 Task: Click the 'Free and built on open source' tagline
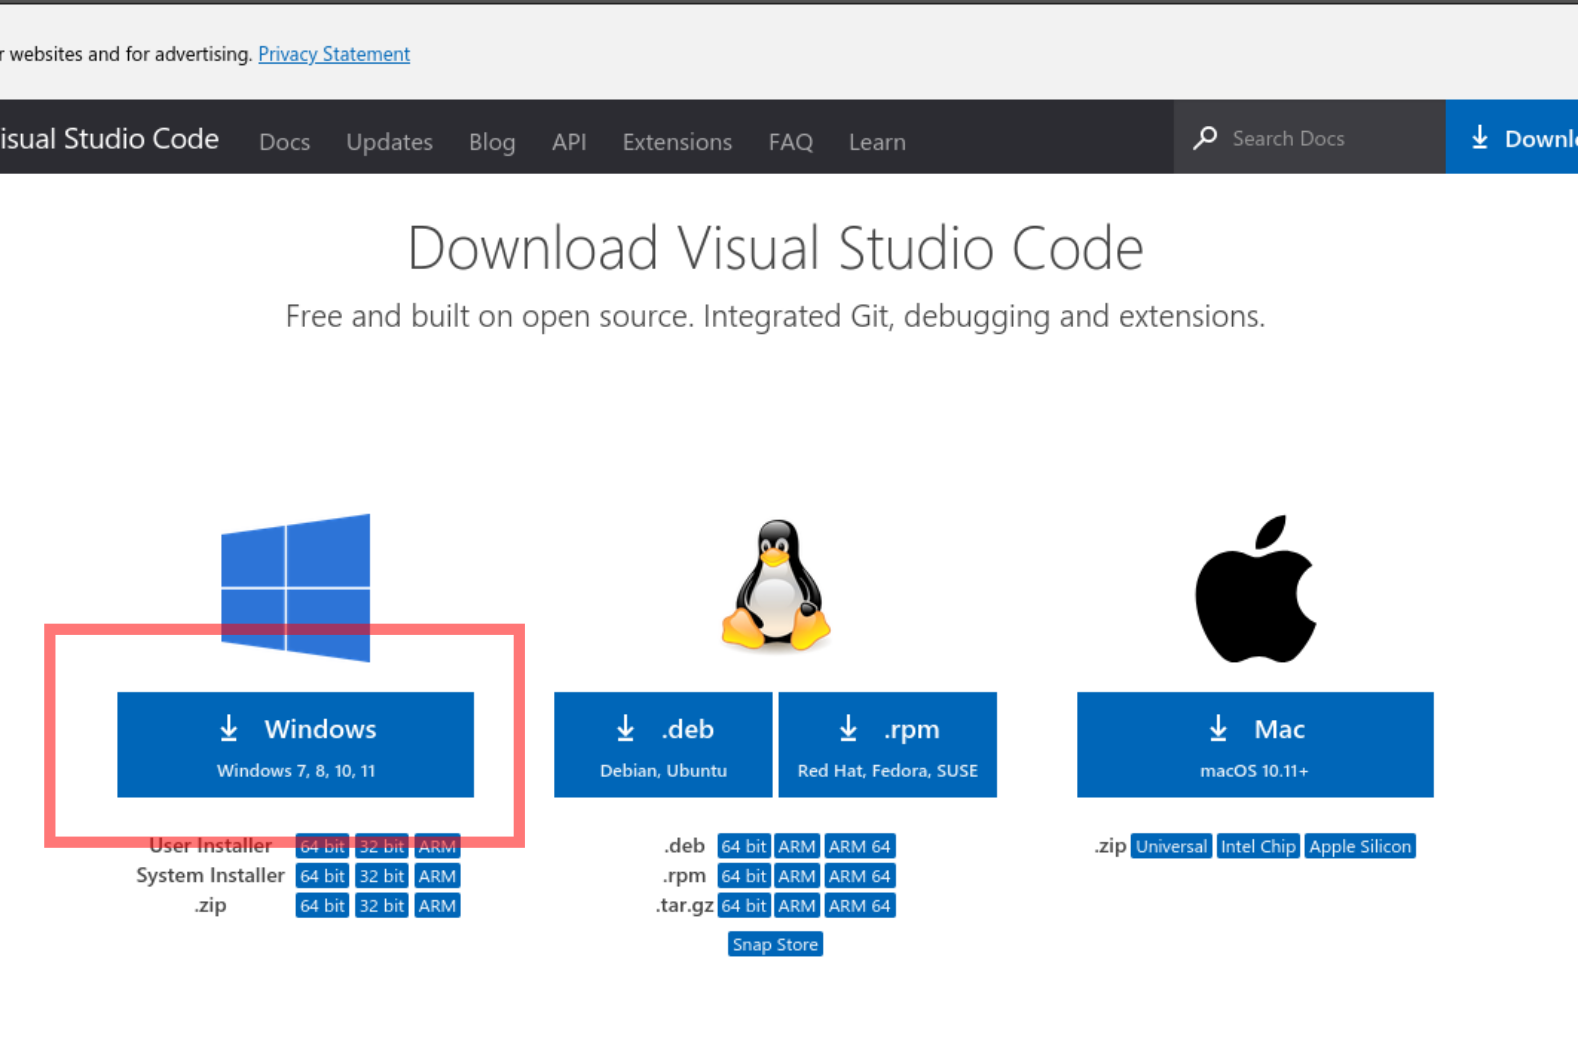pos(775,316)
